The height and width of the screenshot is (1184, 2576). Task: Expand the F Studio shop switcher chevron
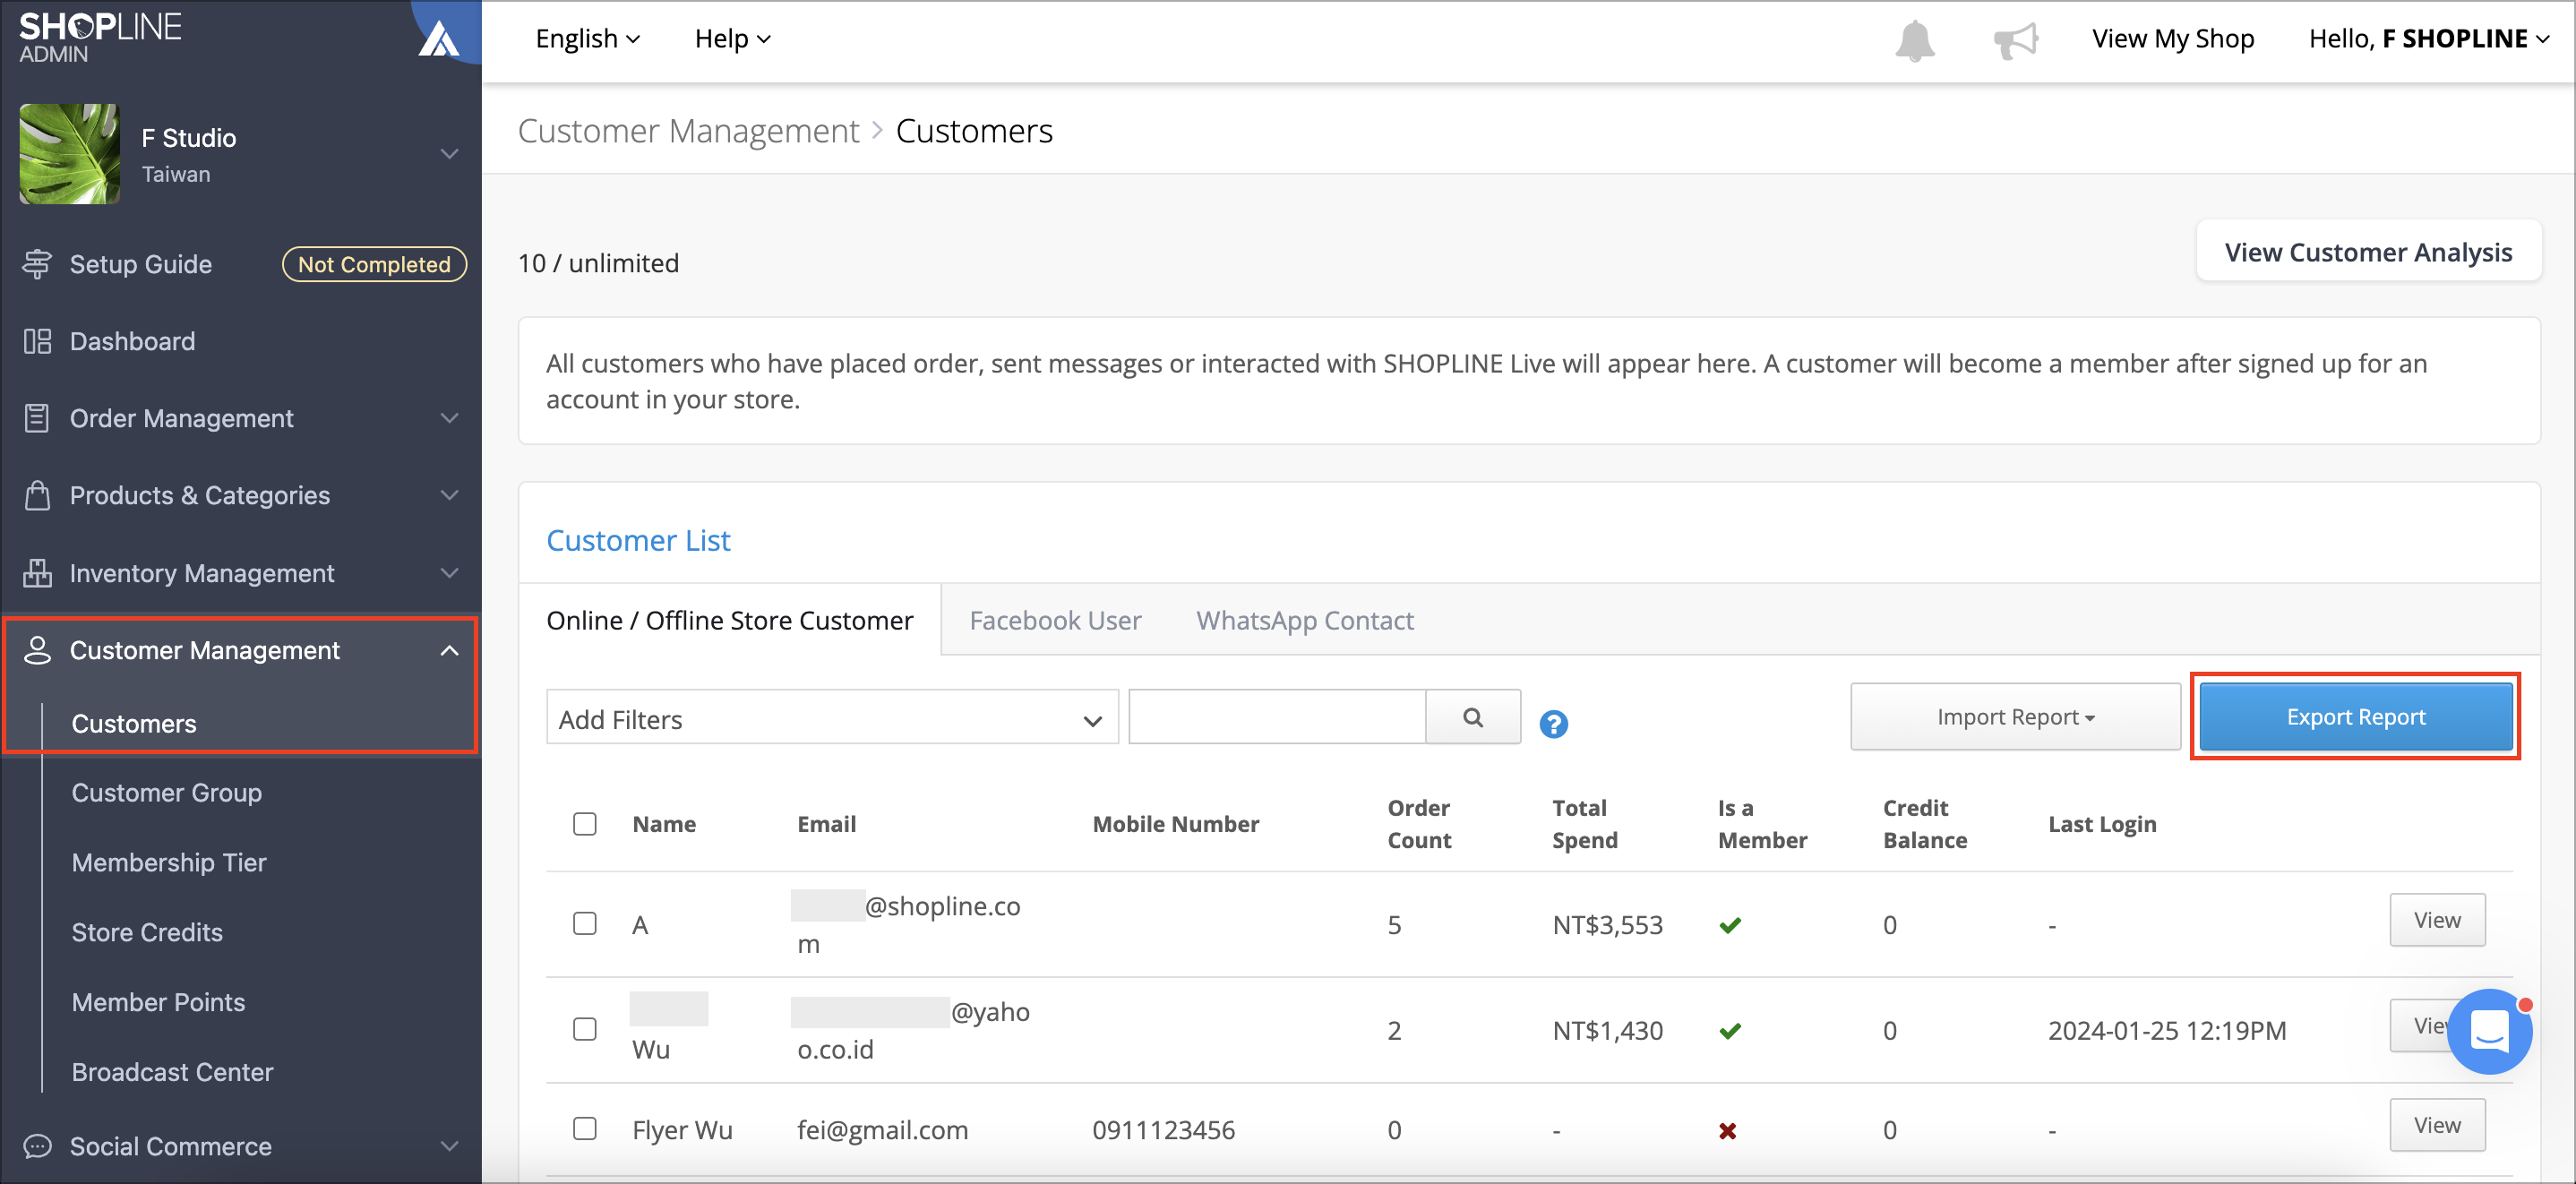tap(450, 154)
